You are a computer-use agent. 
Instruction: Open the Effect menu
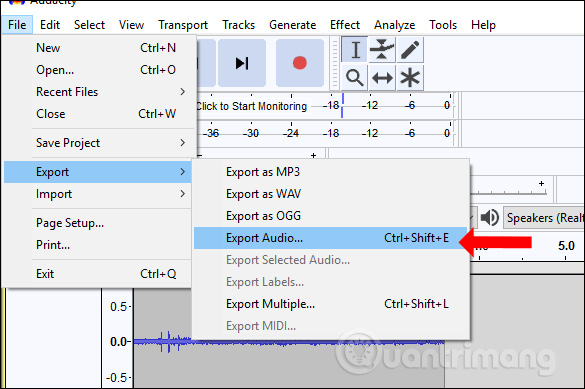pyautogui.click(x=345, y=25)
